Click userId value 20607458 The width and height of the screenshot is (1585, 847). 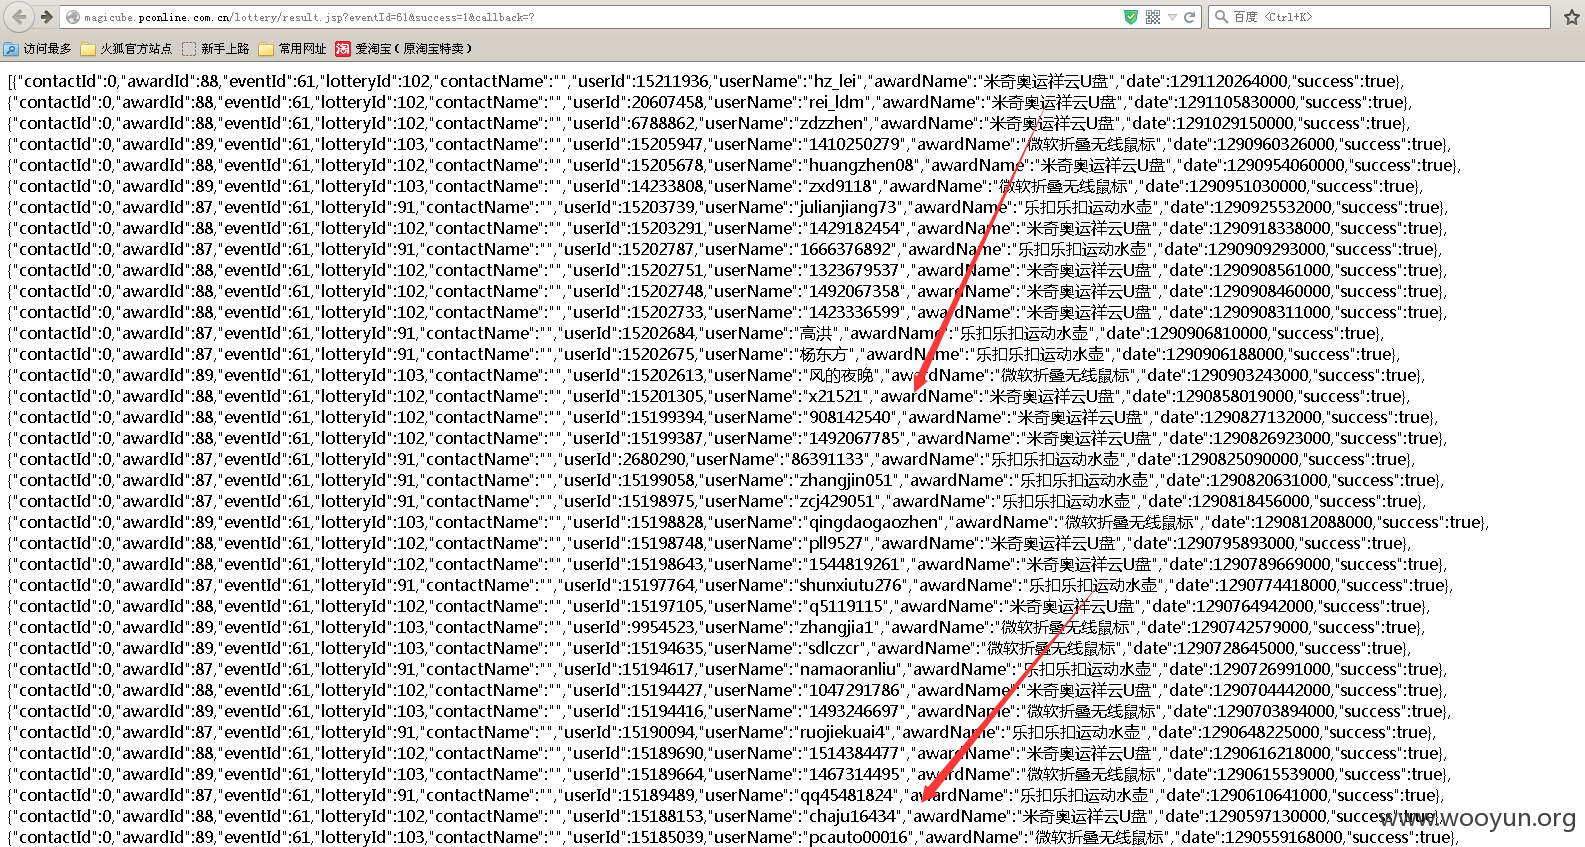[x=668, y=102]
